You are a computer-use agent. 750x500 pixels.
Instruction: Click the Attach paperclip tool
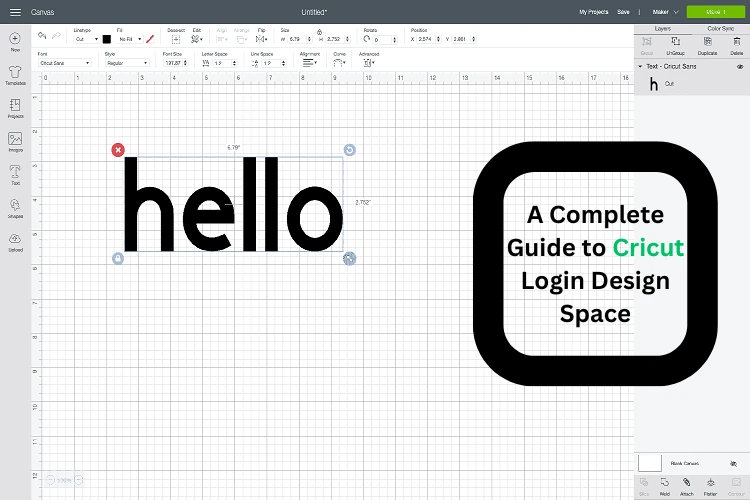pyautogui.click(x=686, y=482)
